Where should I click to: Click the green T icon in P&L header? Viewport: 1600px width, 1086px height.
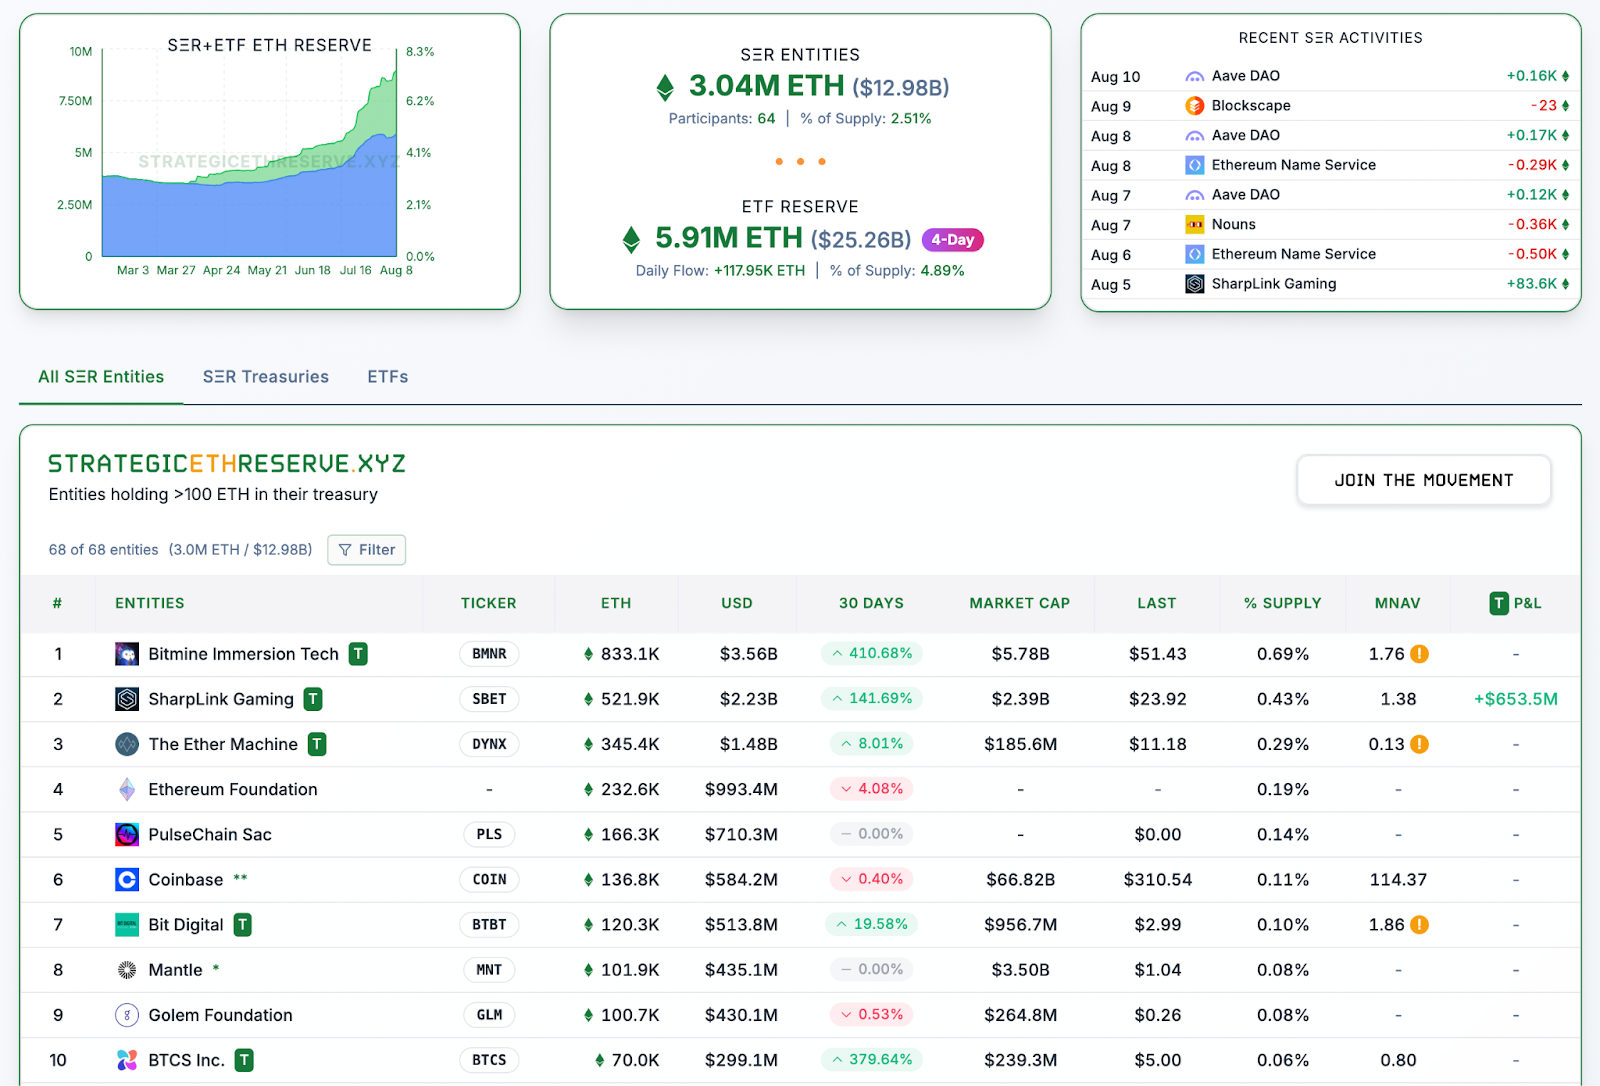coord(1498,603)
